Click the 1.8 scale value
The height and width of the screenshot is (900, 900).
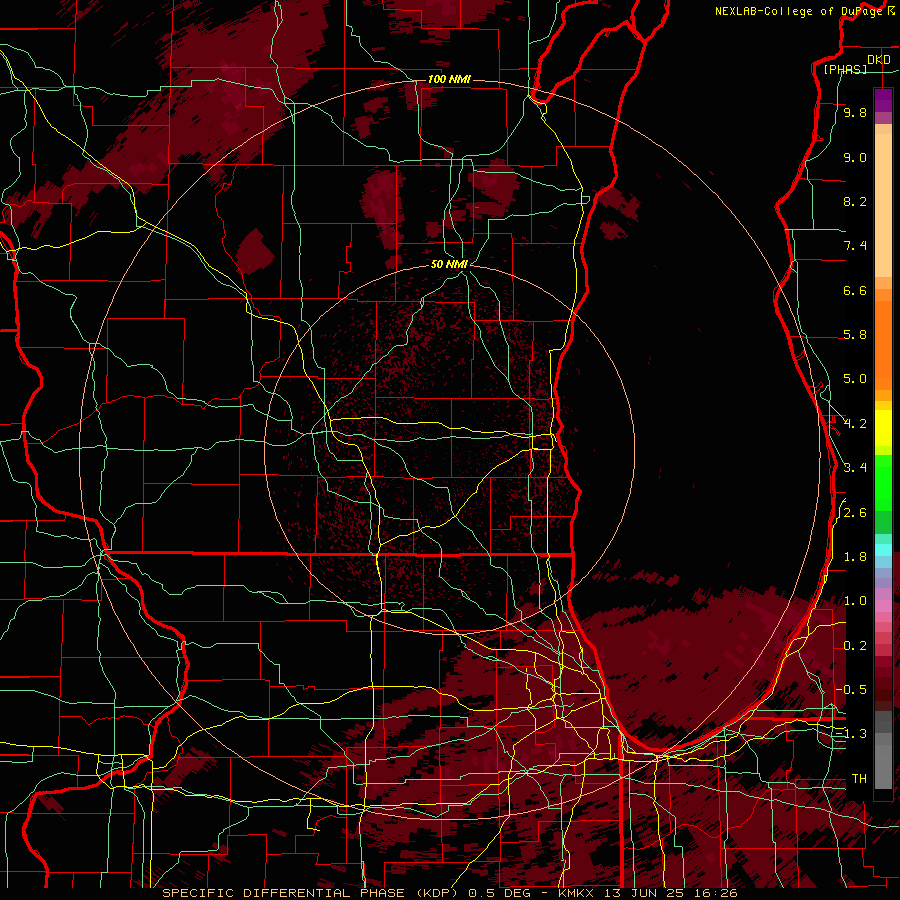pyautogui.click(x=855, y=557)
